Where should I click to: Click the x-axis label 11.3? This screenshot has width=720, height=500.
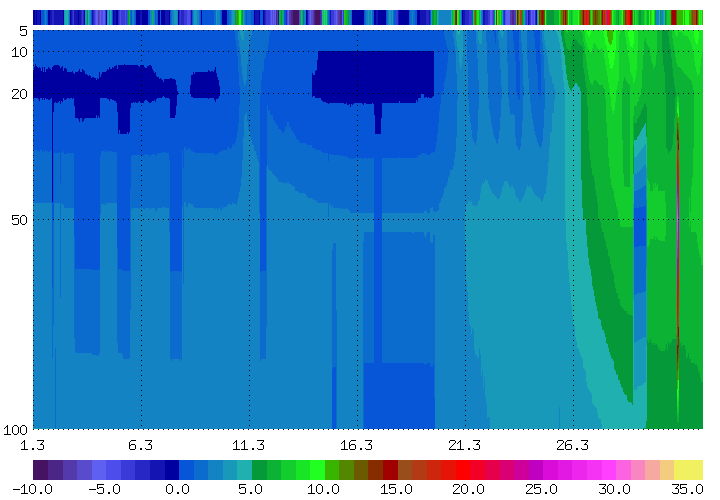click(248, 445)
